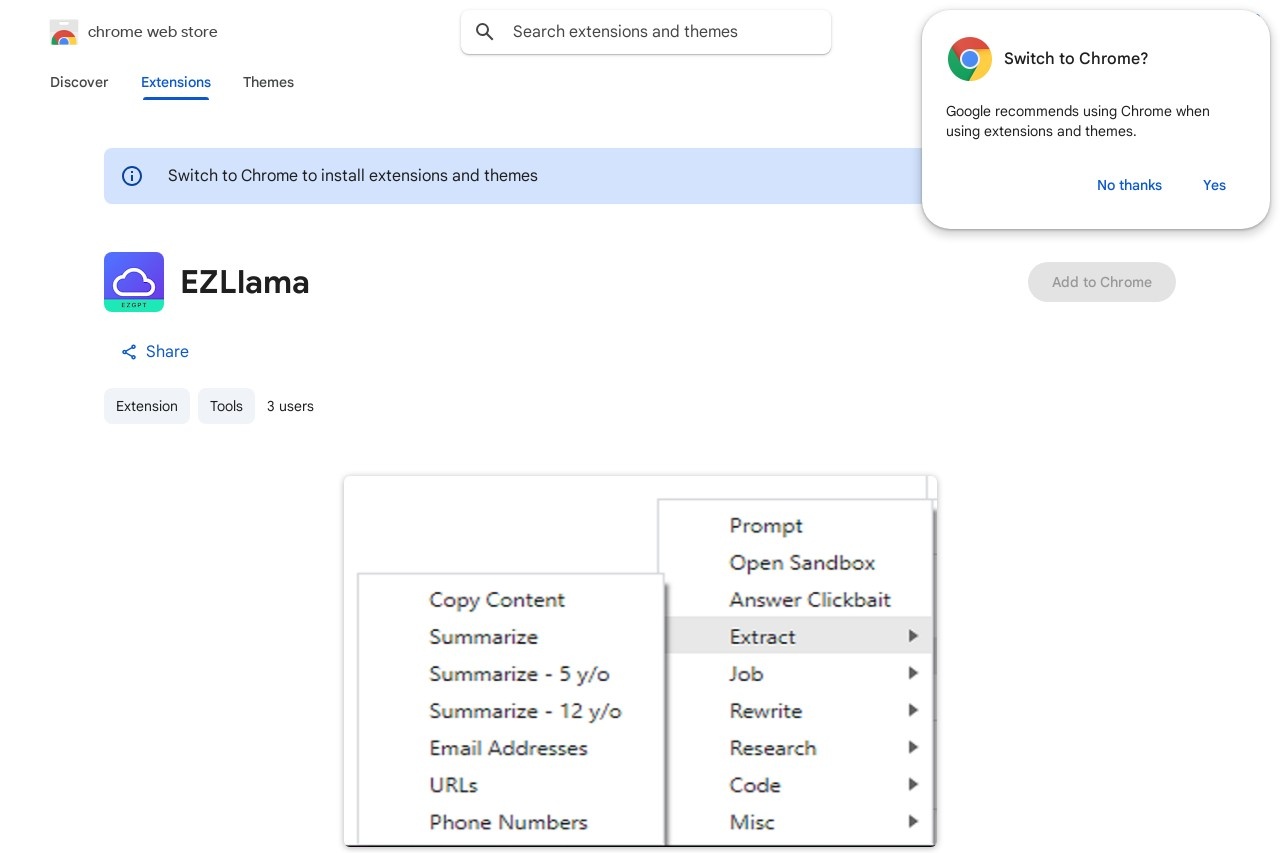Viewport: 1280px width, 853px height.
Task: Click the EZLlama extension title
Action: point(245,283)
